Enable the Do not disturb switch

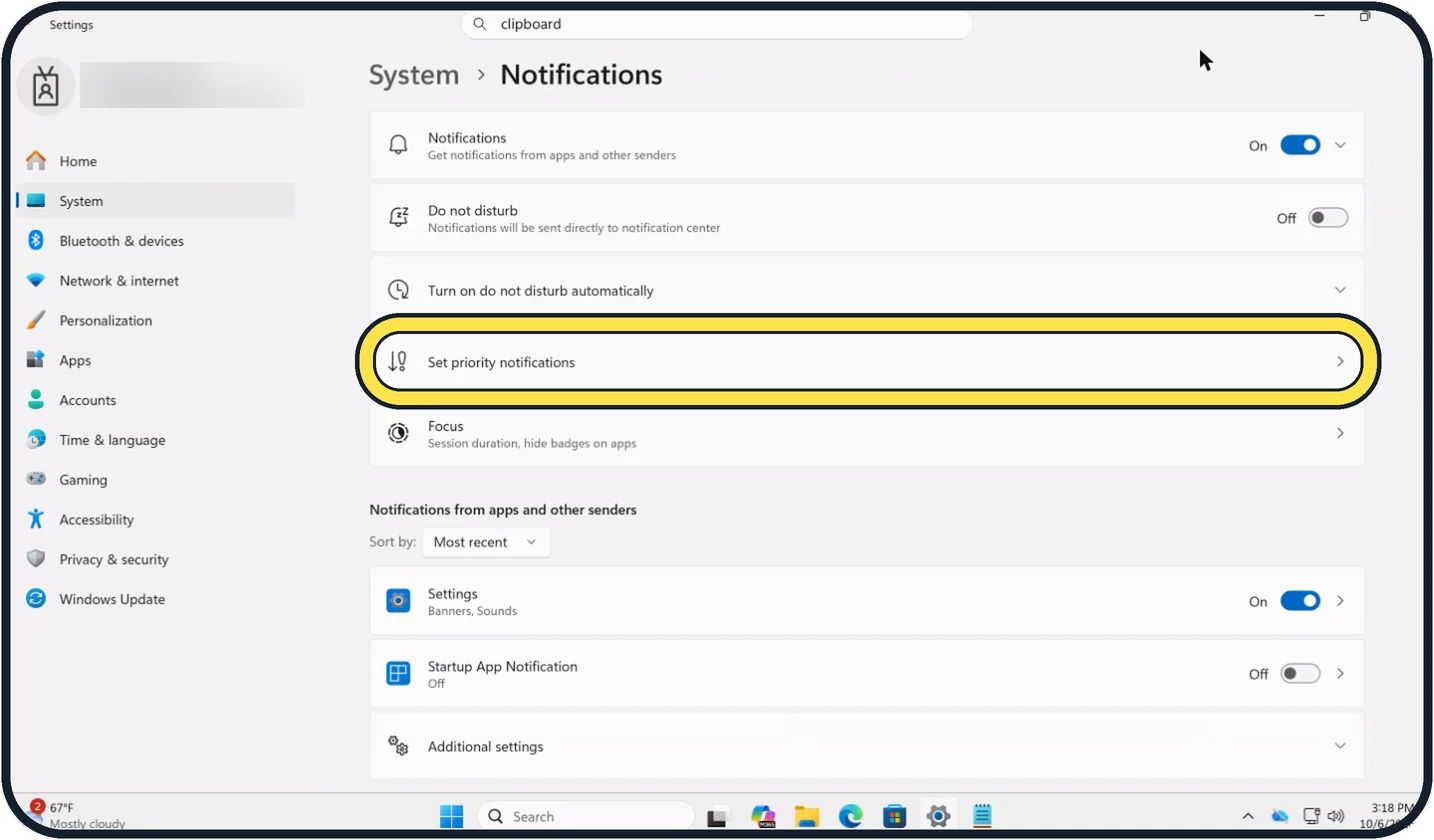coord(1328,218)
